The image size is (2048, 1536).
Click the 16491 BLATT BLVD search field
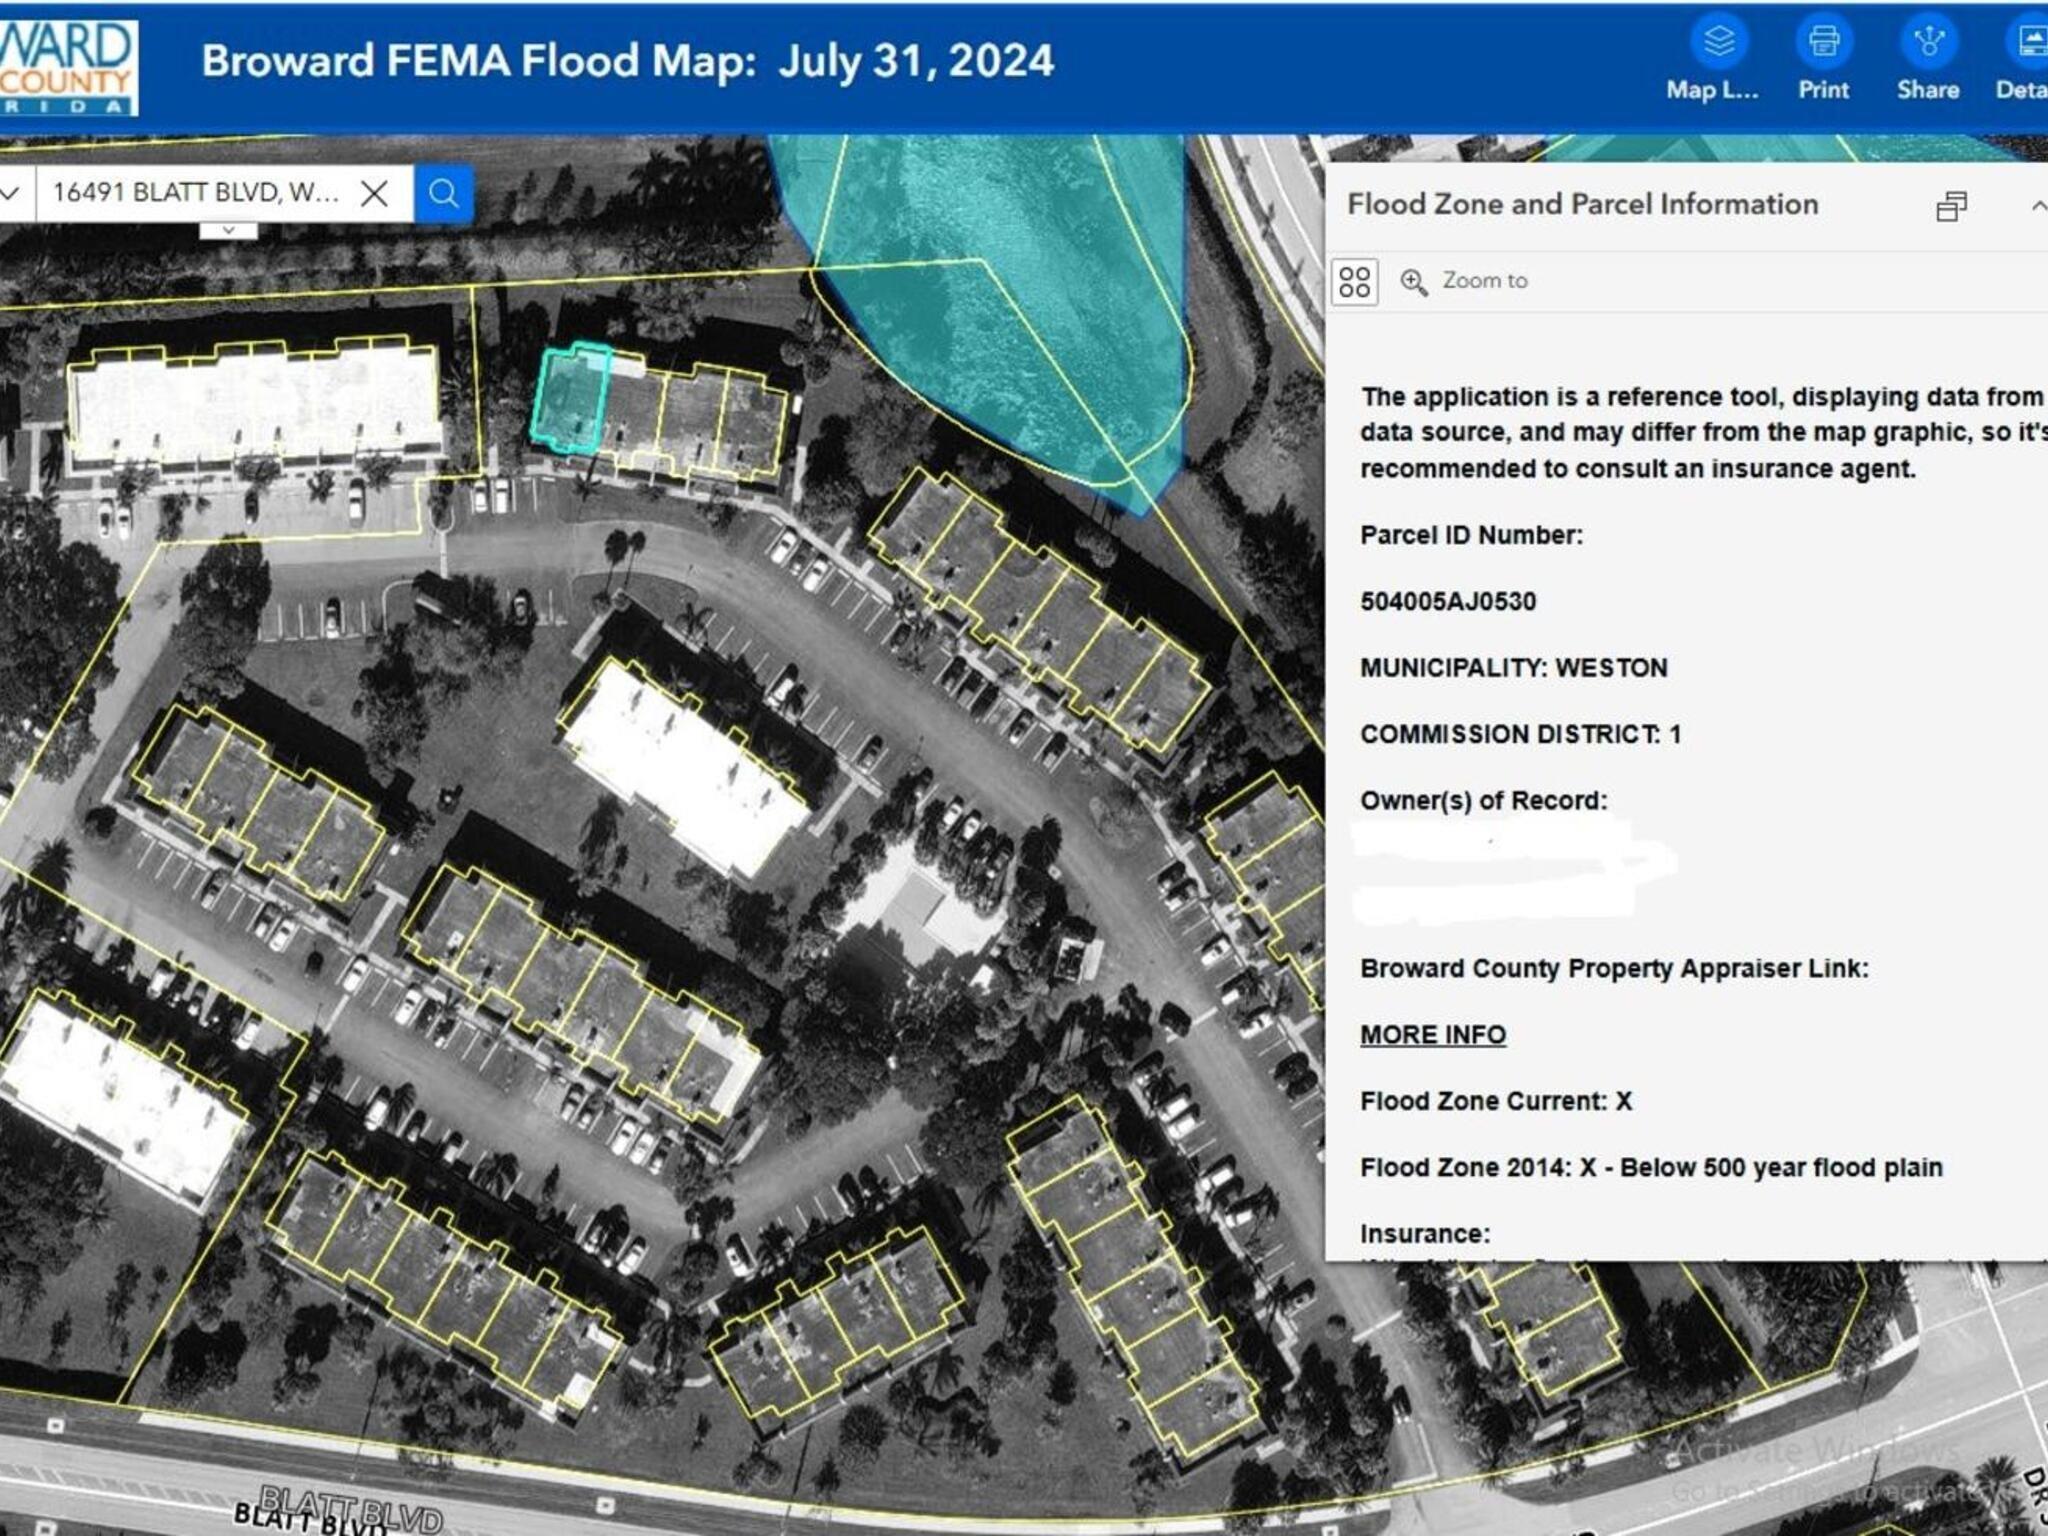tap(197, 193)
